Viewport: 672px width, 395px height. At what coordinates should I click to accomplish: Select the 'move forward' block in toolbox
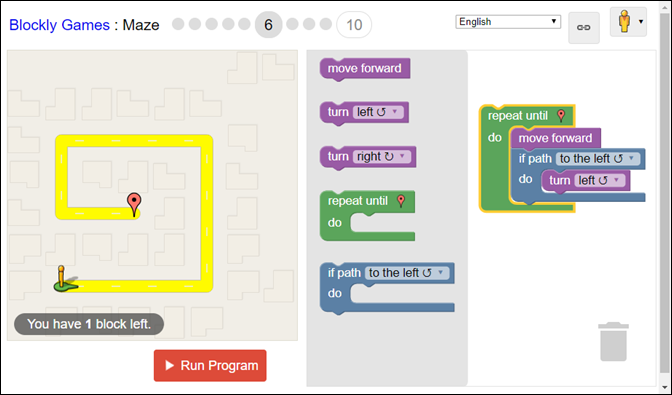point(365,69)
